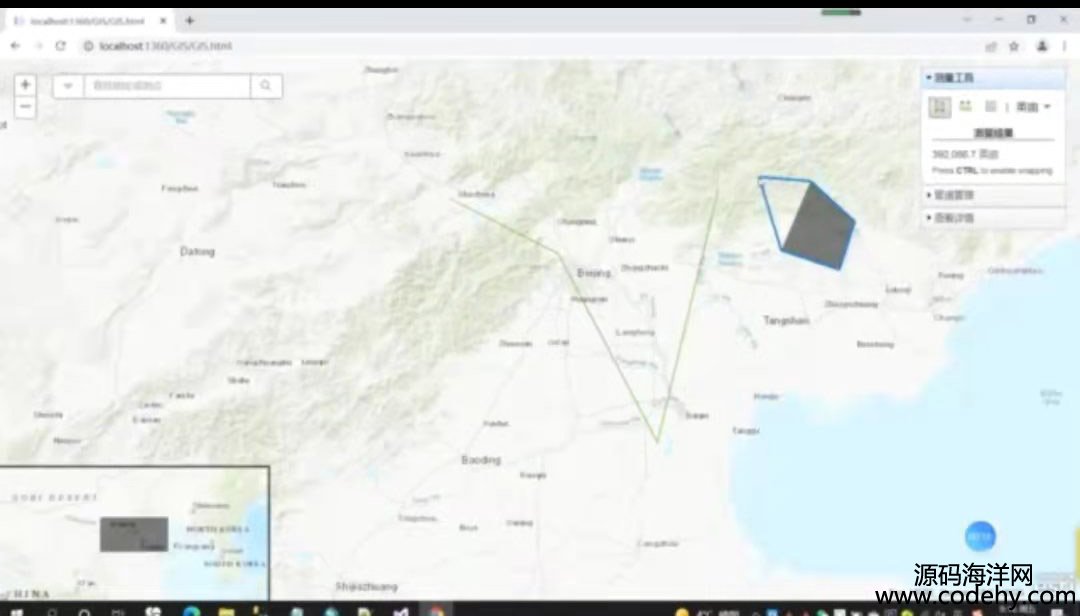Click the Beijing label on map
1080x616 pixels.
[x=594, y=273]
